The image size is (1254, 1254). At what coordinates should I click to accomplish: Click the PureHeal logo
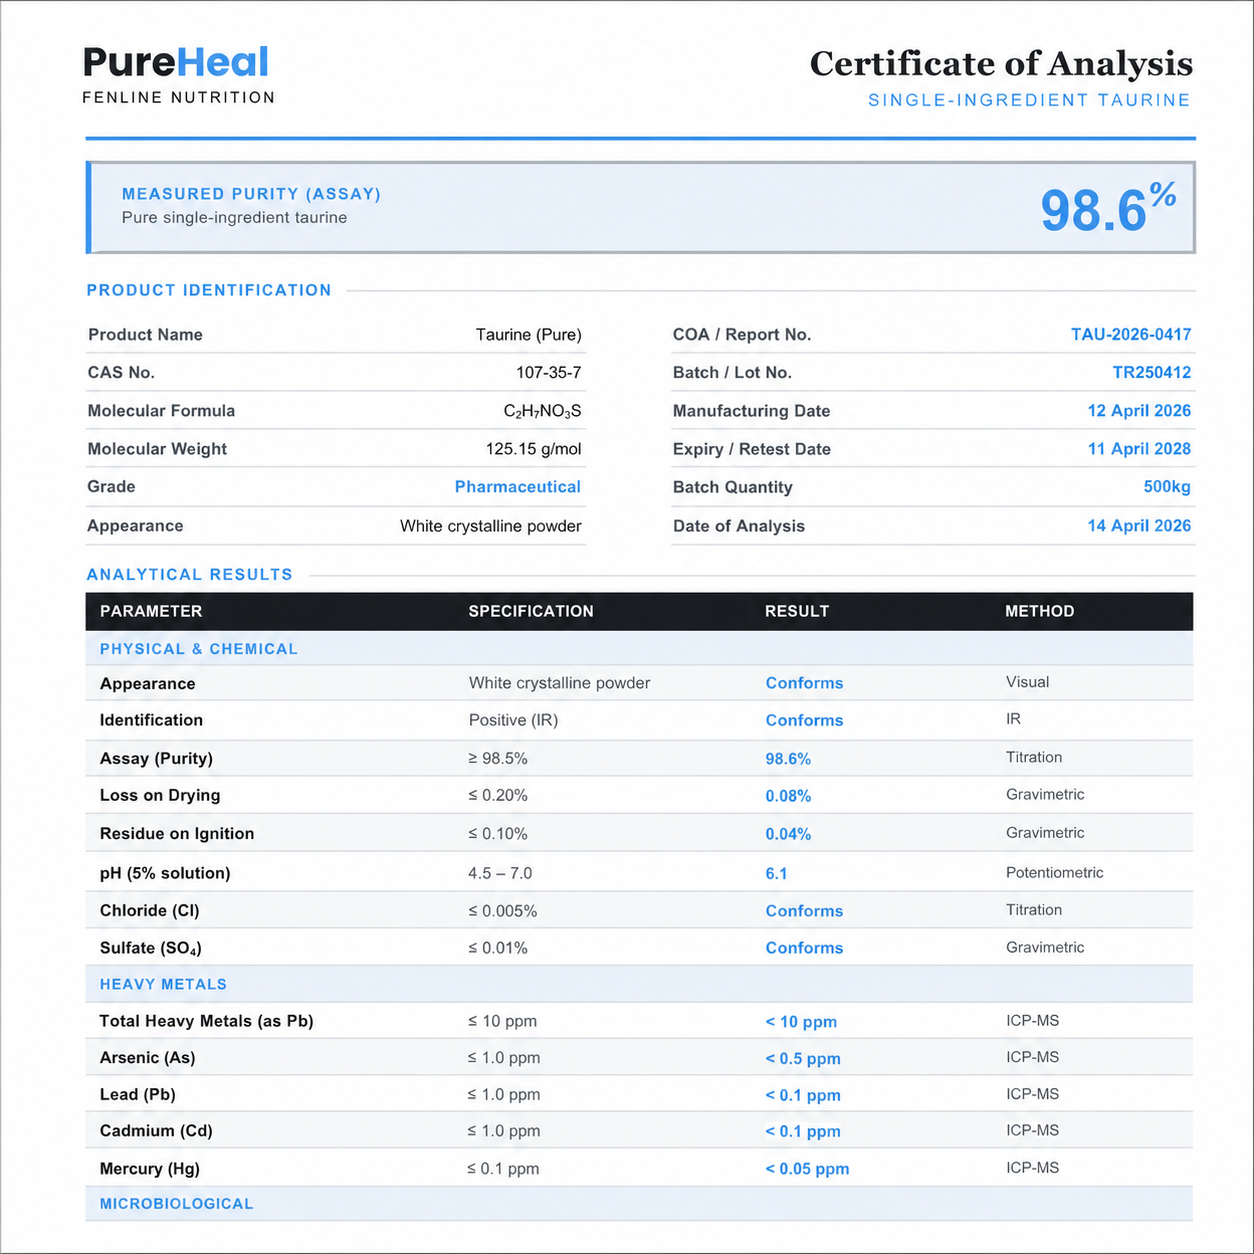pyautogui.click(x=177, y=73)
